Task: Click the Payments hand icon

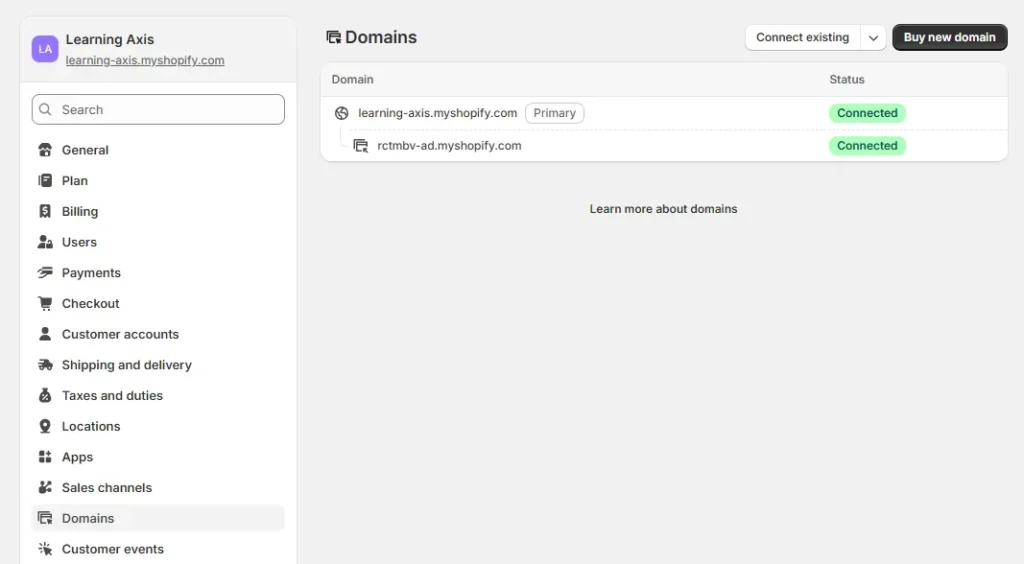Action: [x=45, y=273]
